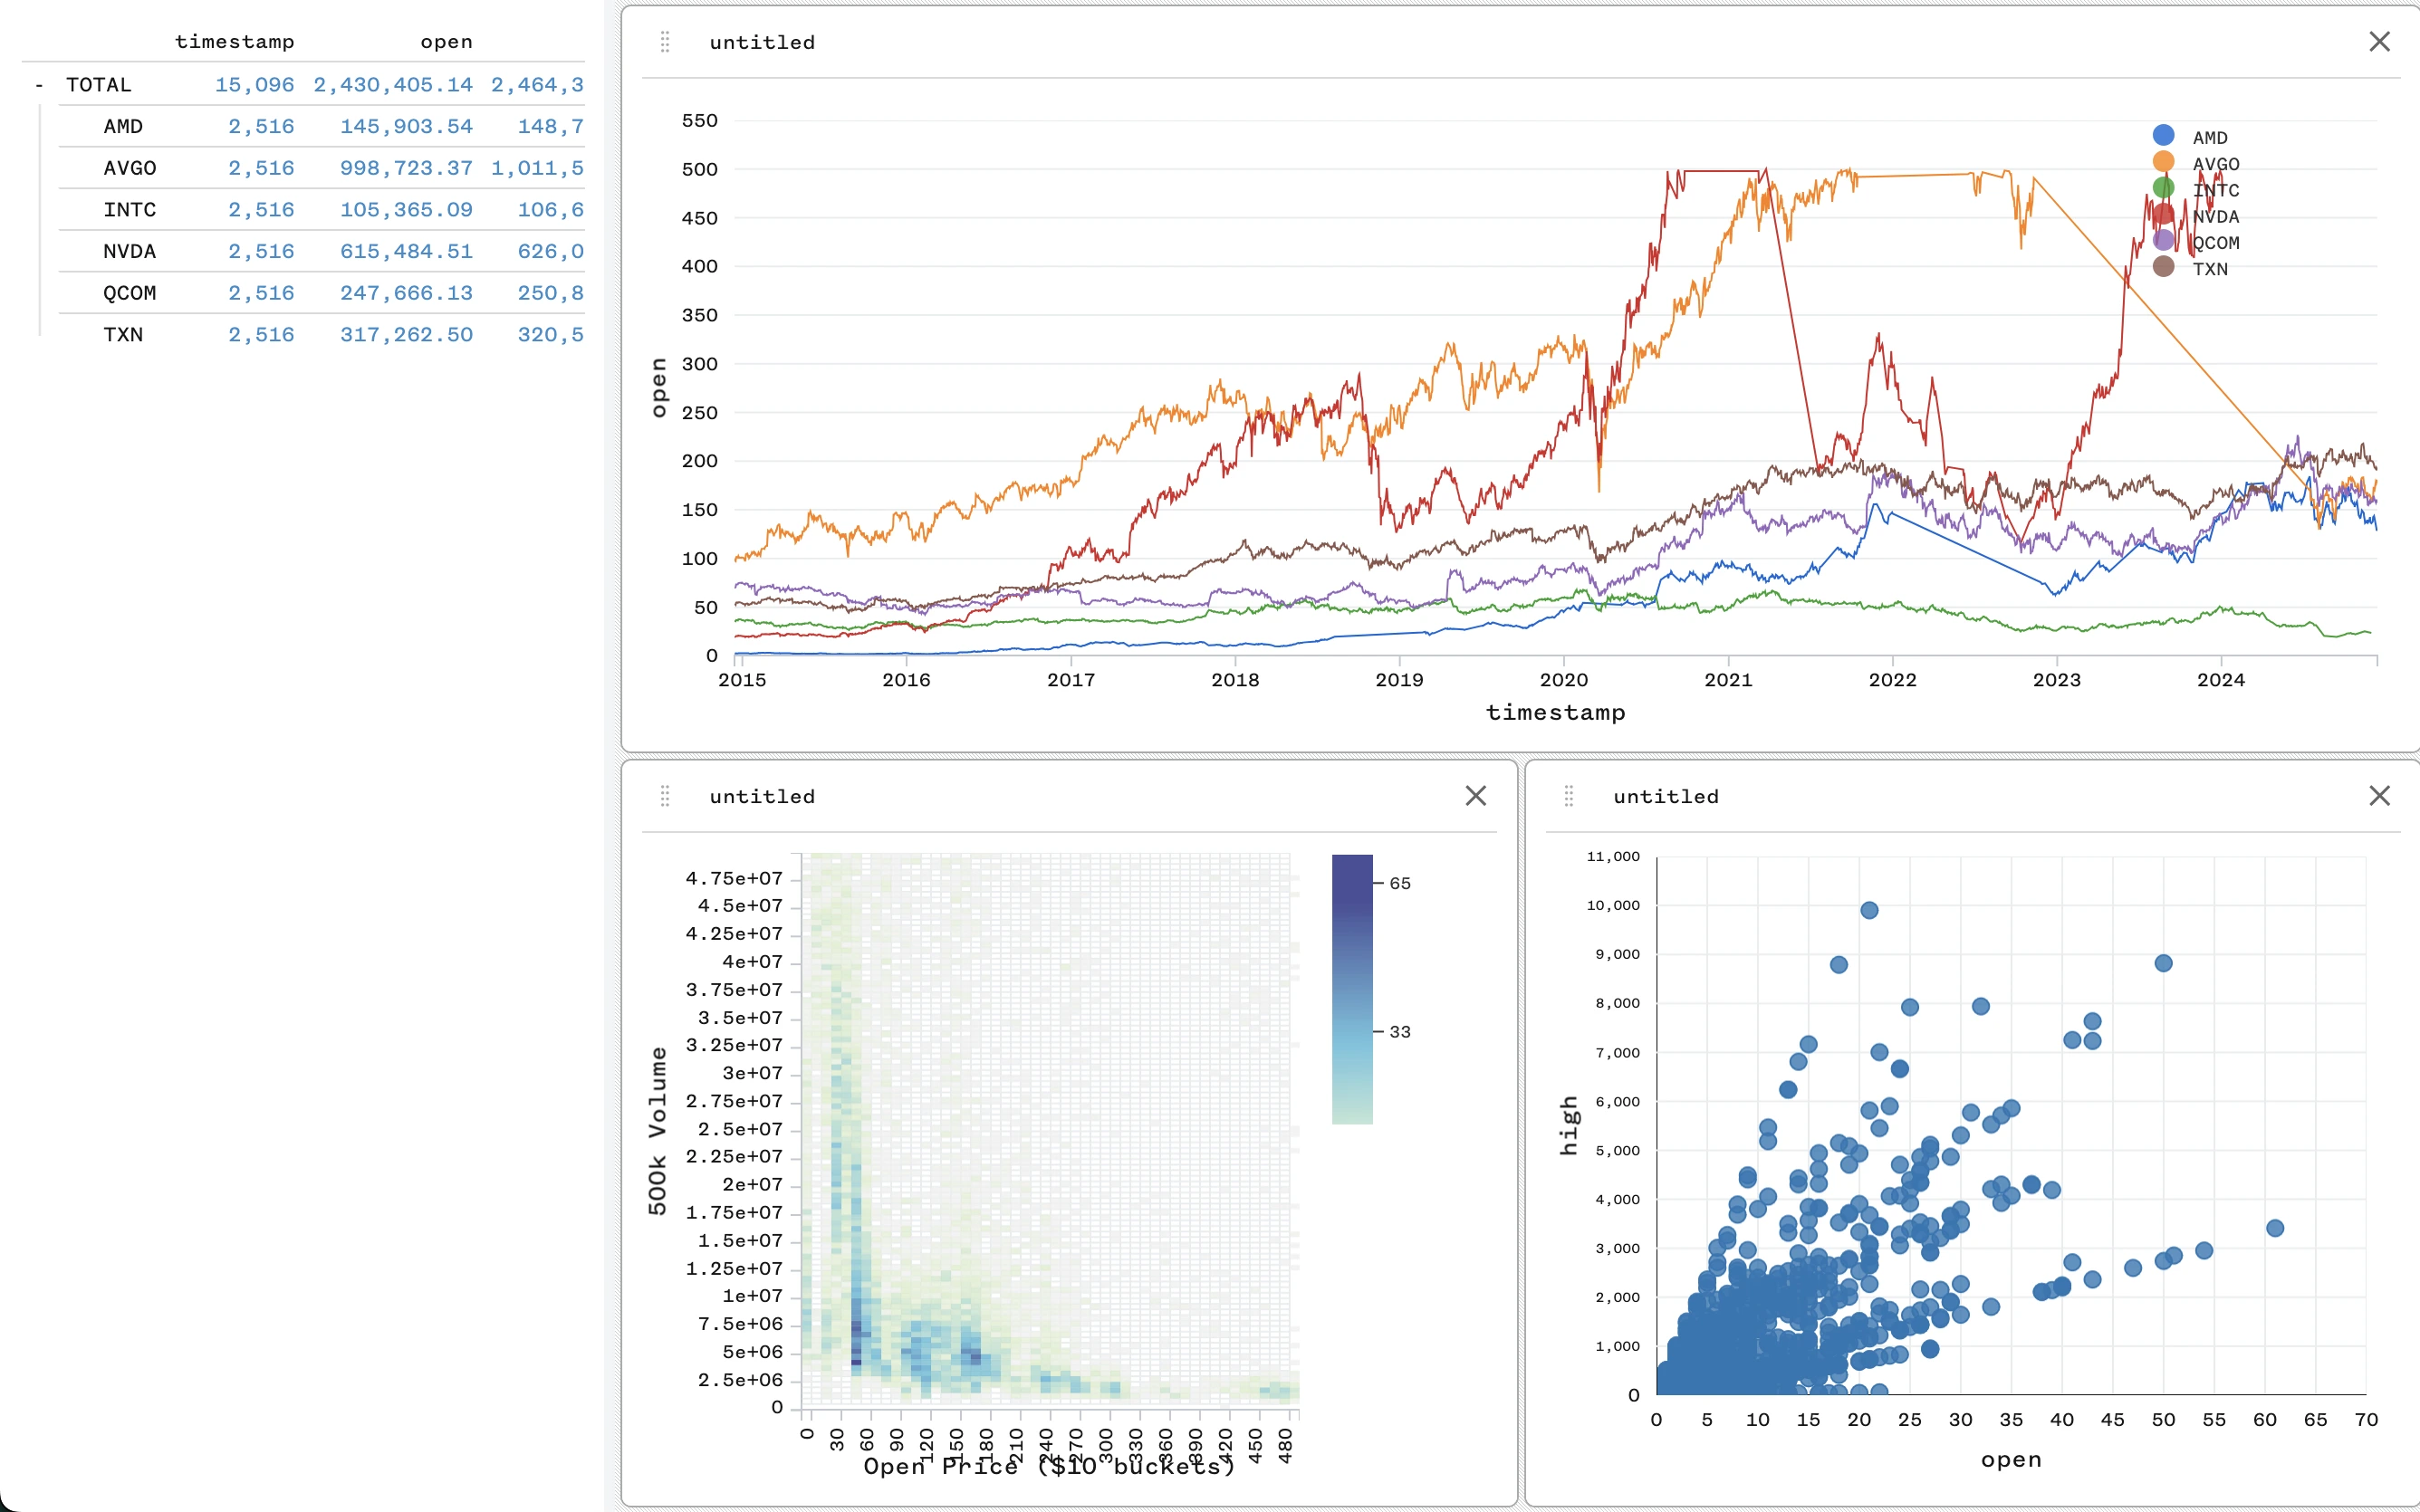Grab the heatmap panel drag handle
This screenshot has height=1512, width=2420.
tap(665, 796)
